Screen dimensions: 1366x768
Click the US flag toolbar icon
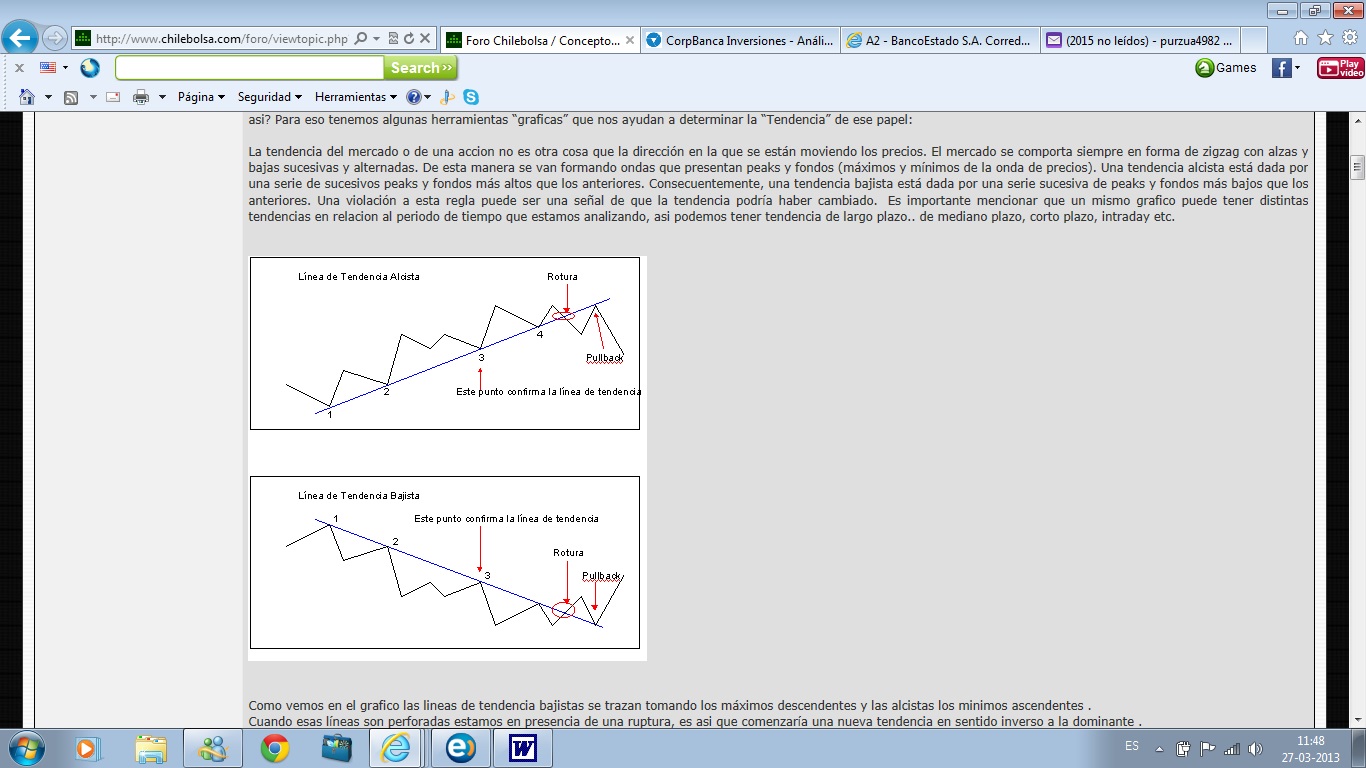tap(48, 68)
